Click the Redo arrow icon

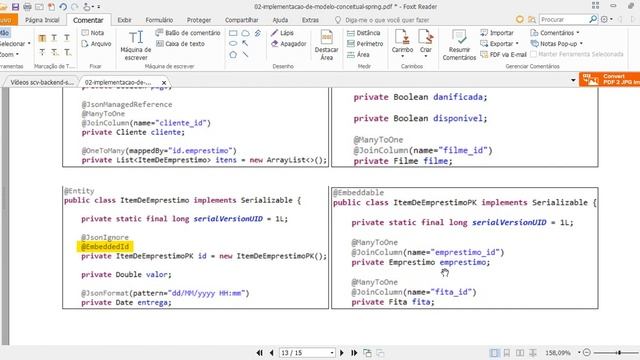(x=75, y=7)
